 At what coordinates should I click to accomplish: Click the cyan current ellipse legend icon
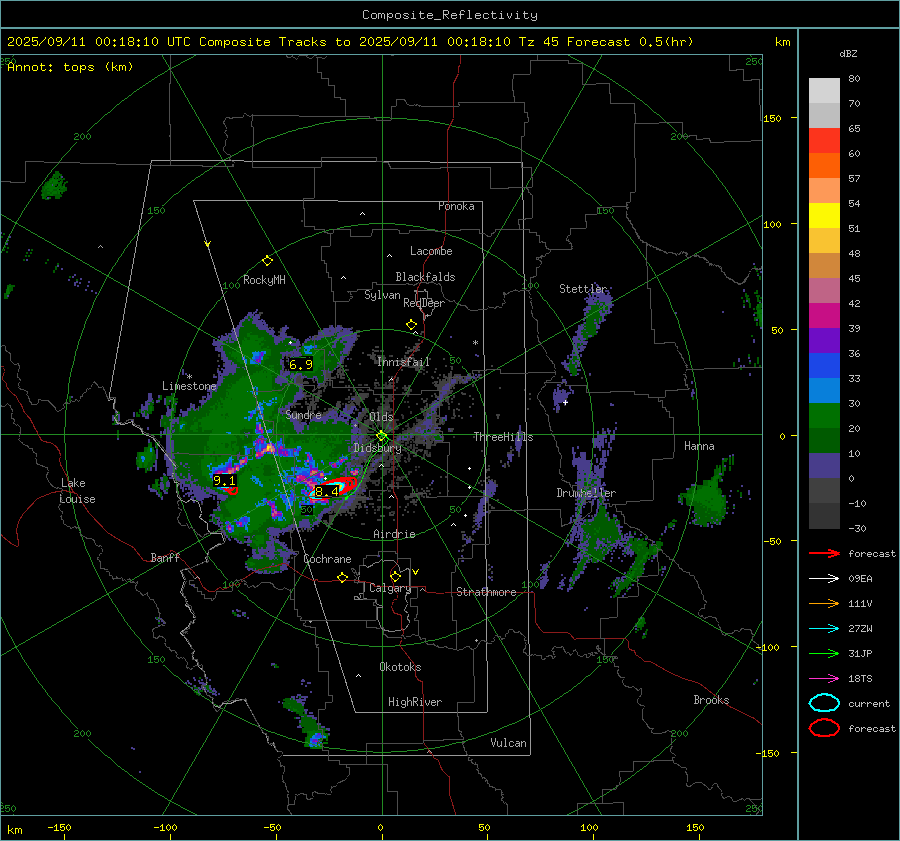pyautogui.click(x=824, y=703)
